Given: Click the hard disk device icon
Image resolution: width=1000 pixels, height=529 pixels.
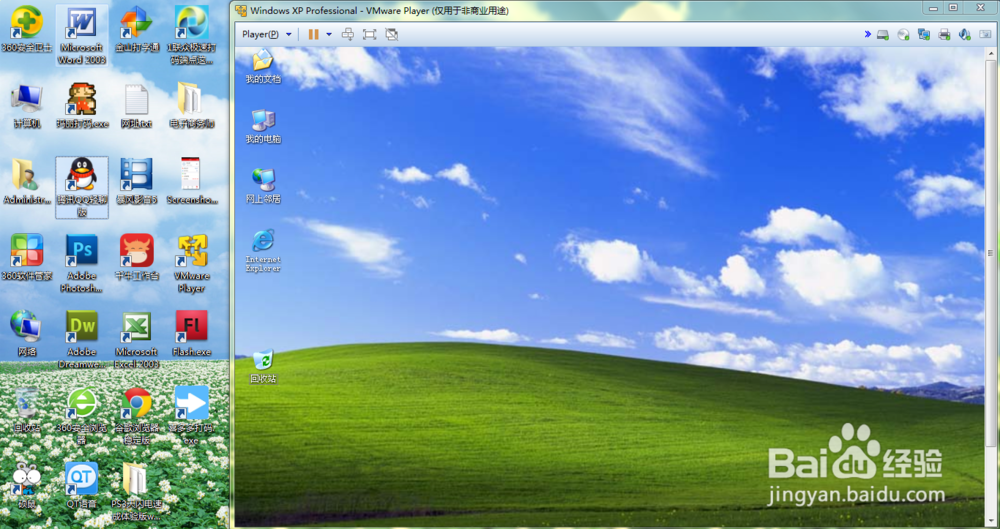Looking at the screenshot, I should click(883, 34).
